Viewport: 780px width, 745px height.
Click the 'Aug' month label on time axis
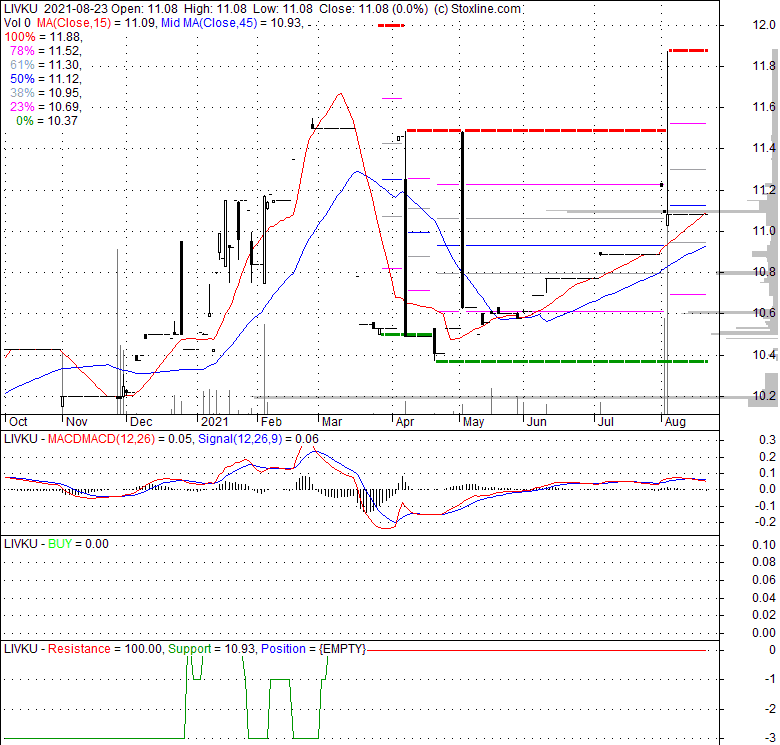coord(675,422)
